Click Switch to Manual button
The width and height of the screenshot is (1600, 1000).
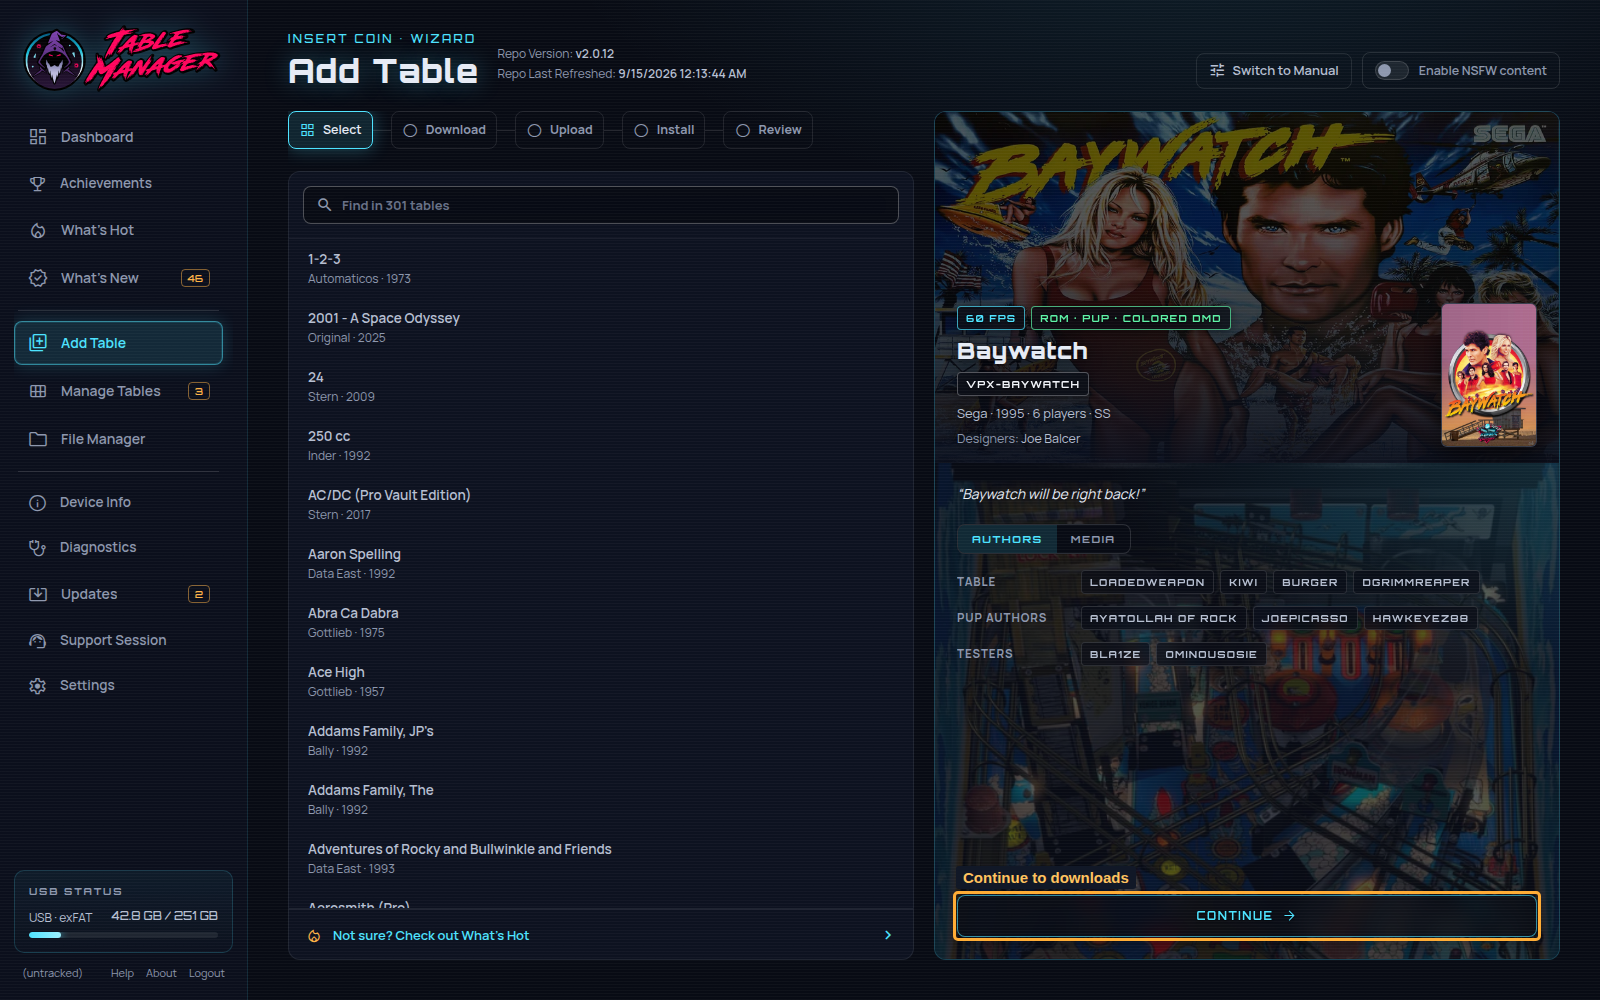pos(1274,71)
